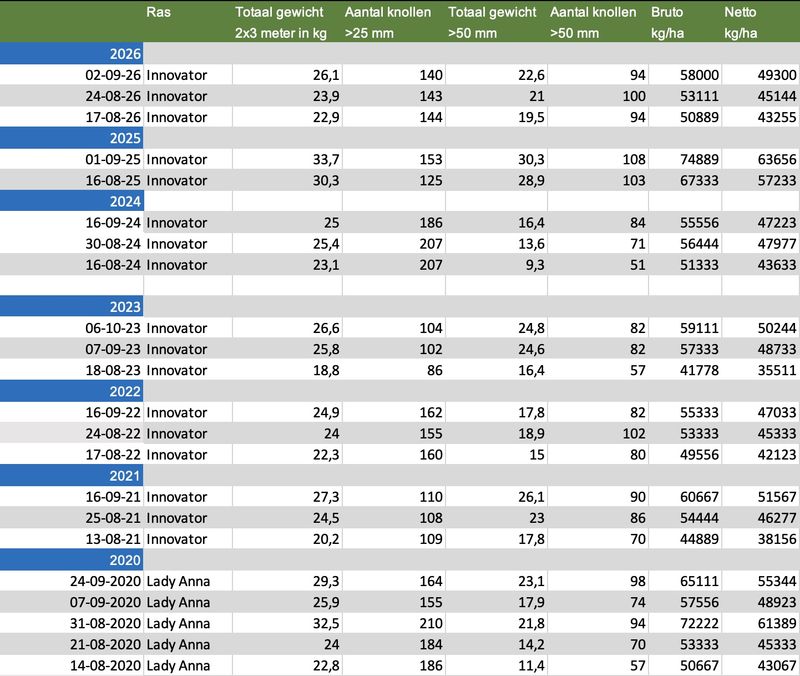The width and height of the screenshot is (800, 676).
Task: Click the 2026 year row label
Action: point(71,54)
